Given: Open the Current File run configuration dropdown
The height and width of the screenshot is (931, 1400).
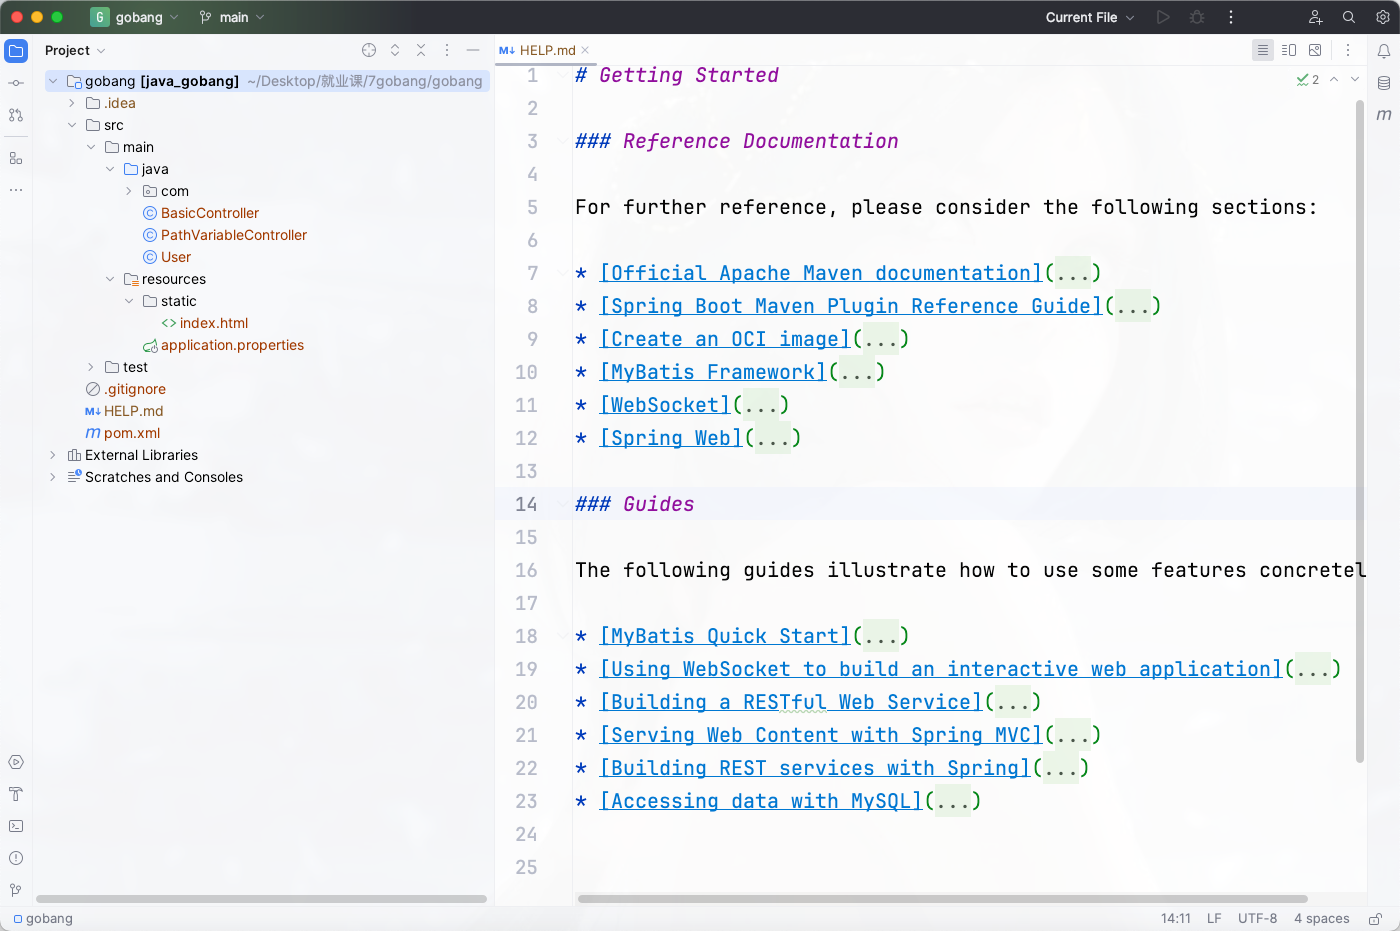Looking at the screenshot, I should (1090, 17).
